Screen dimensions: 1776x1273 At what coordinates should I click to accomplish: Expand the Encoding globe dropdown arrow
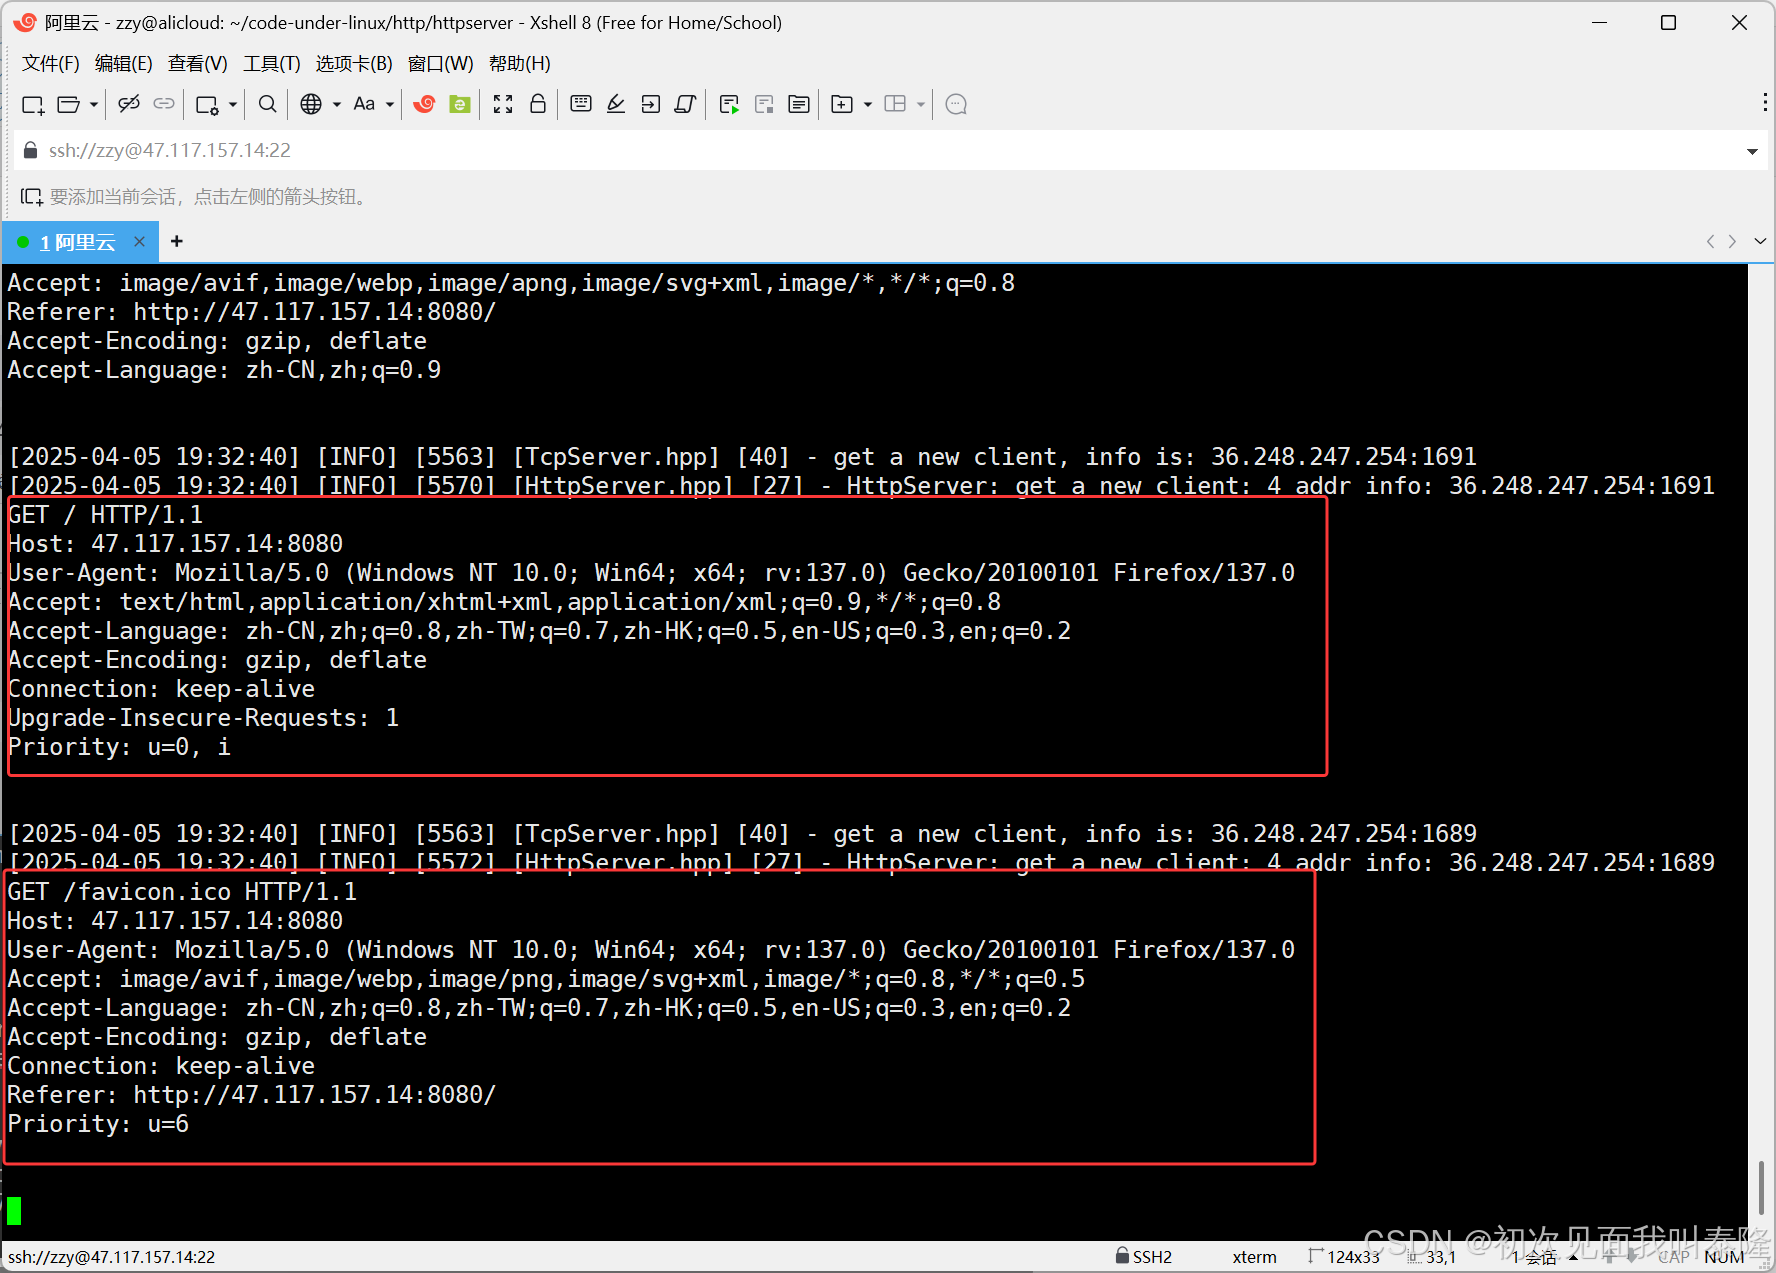point(337,104)
